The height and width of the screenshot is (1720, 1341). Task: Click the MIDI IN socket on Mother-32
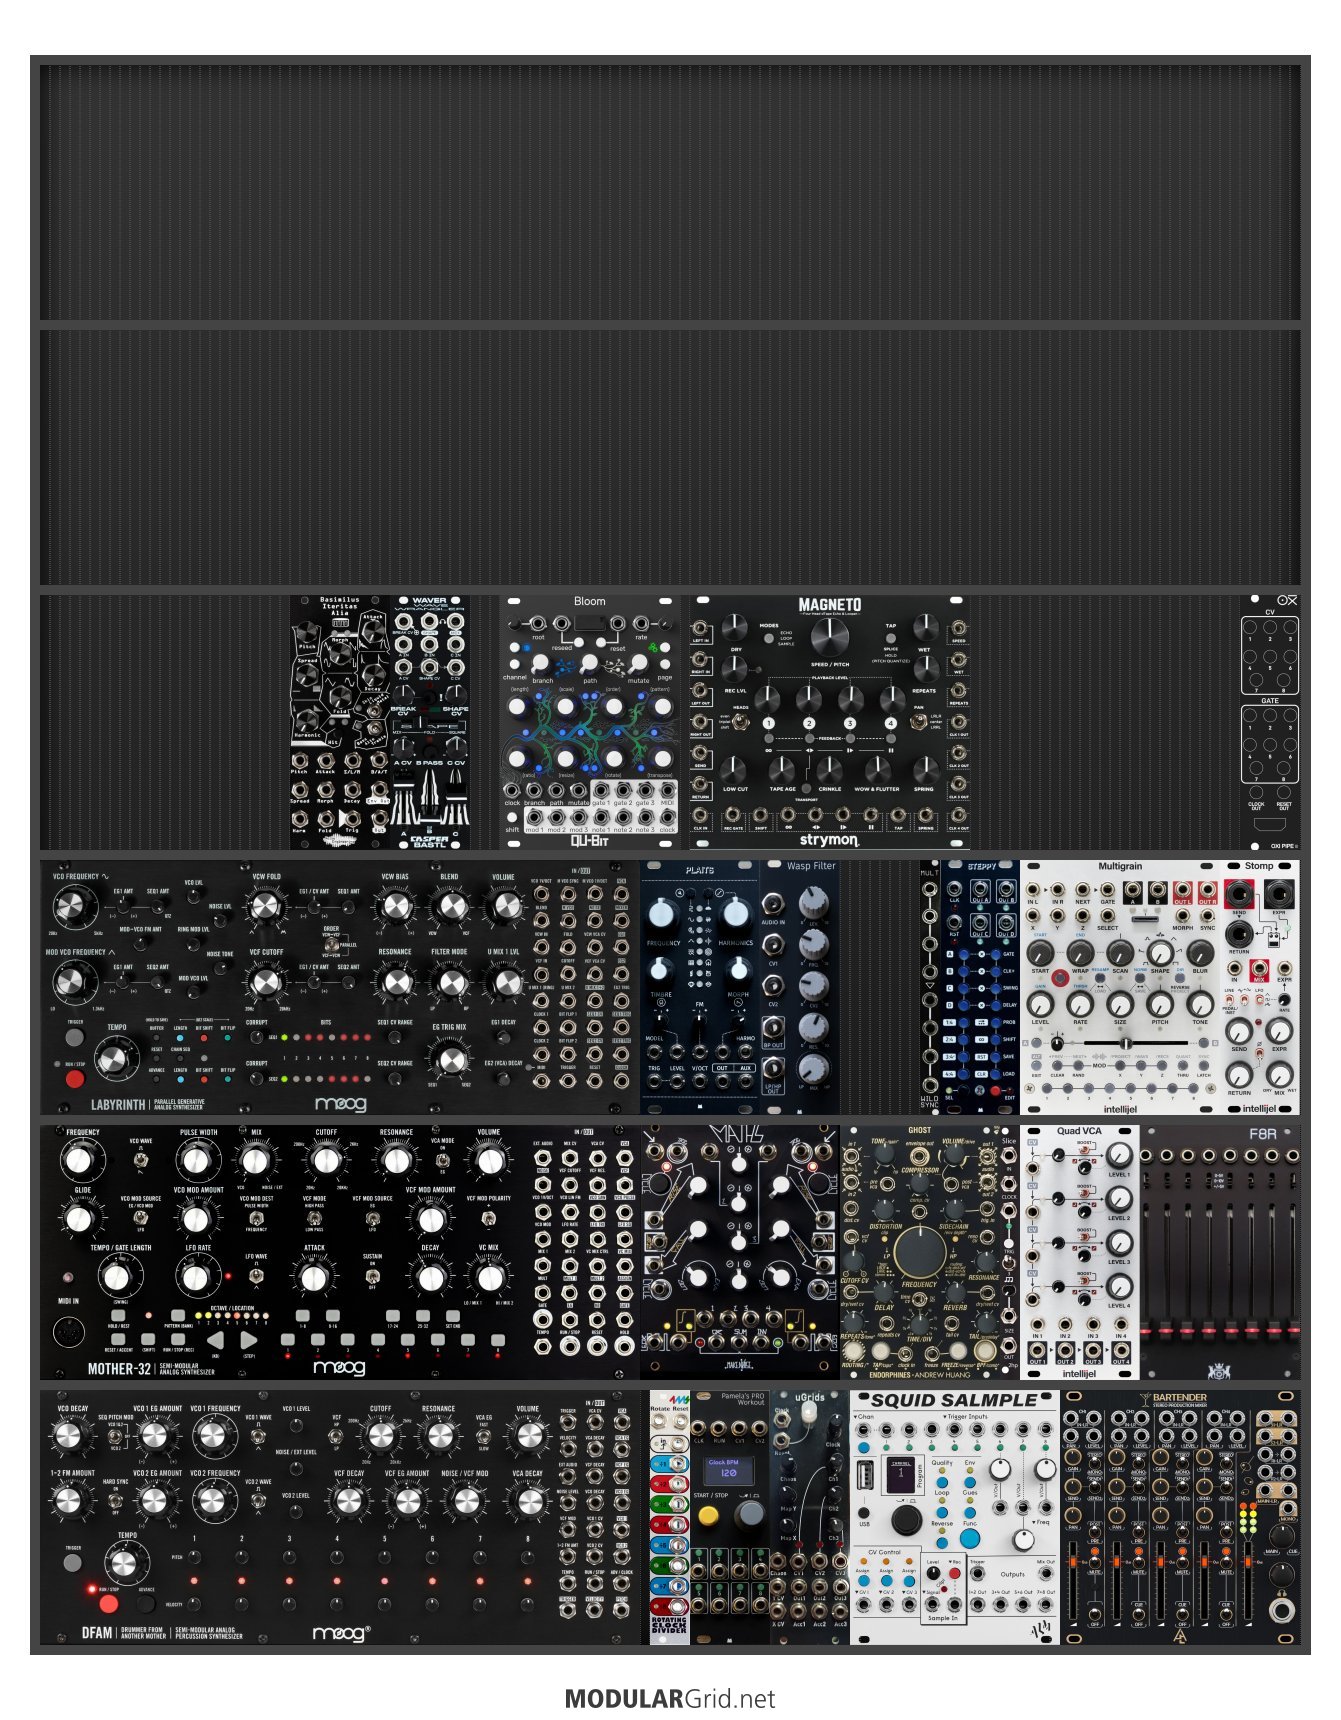(69, 1333)
